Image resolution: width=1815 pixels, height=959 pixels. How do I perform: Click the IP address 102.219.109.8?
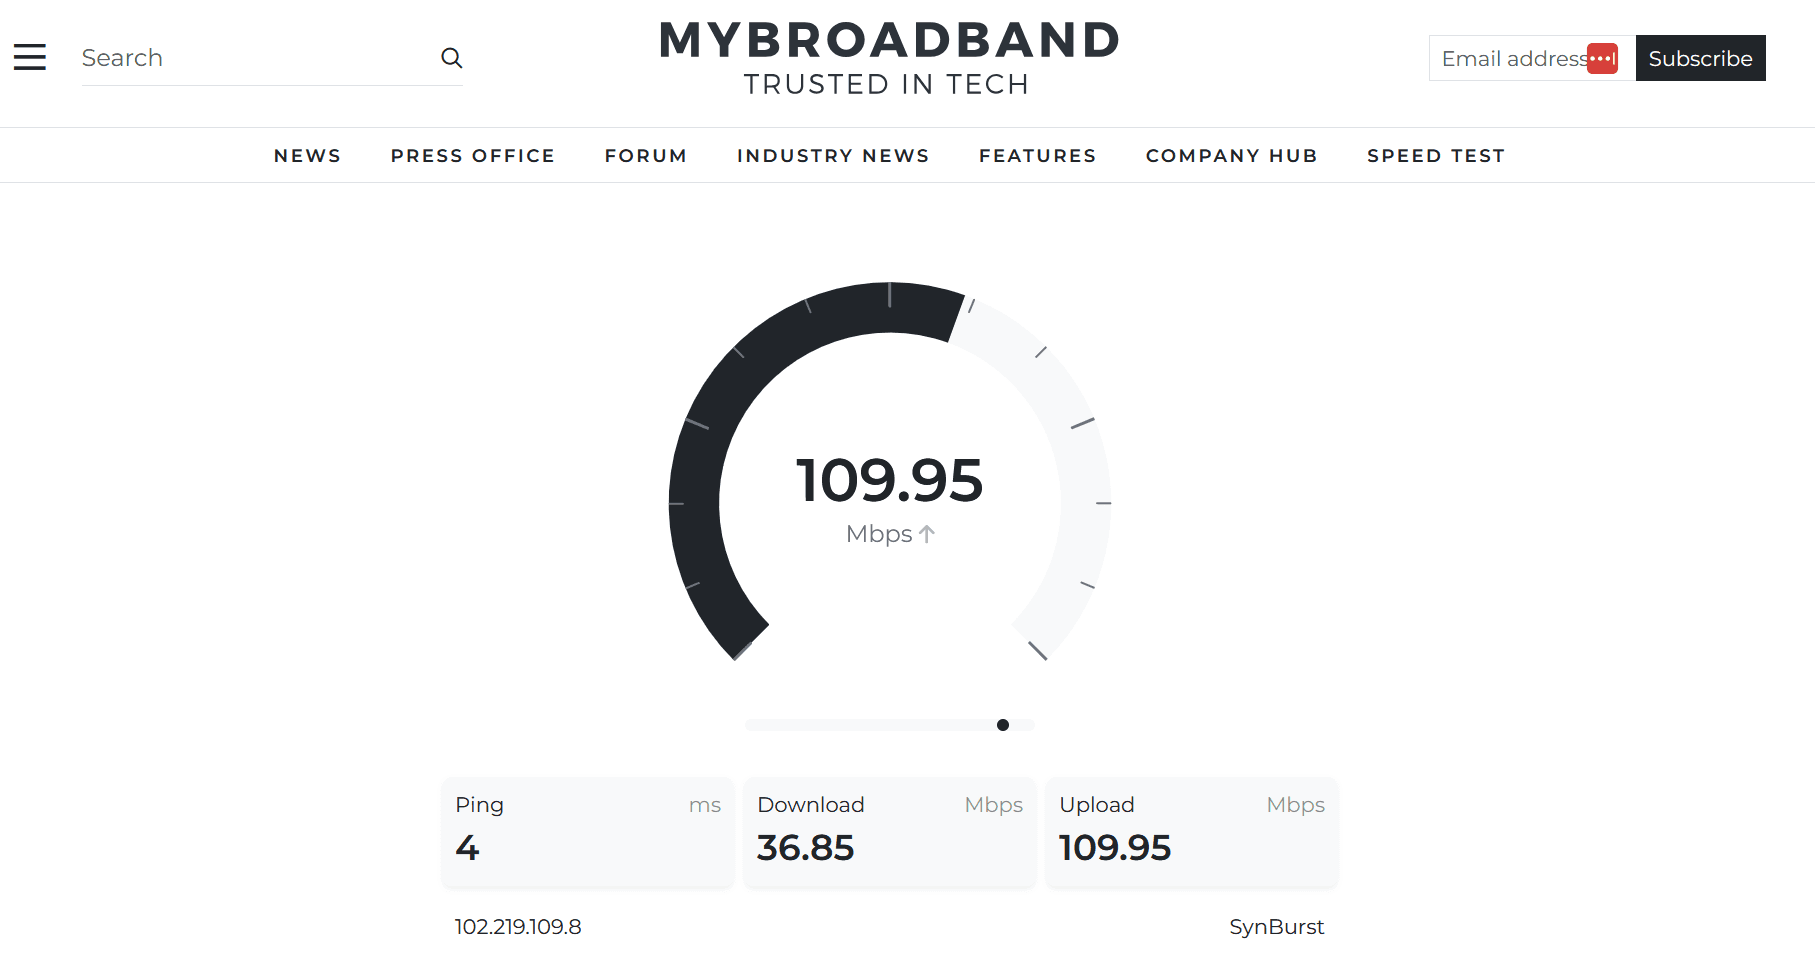[517, 926]
